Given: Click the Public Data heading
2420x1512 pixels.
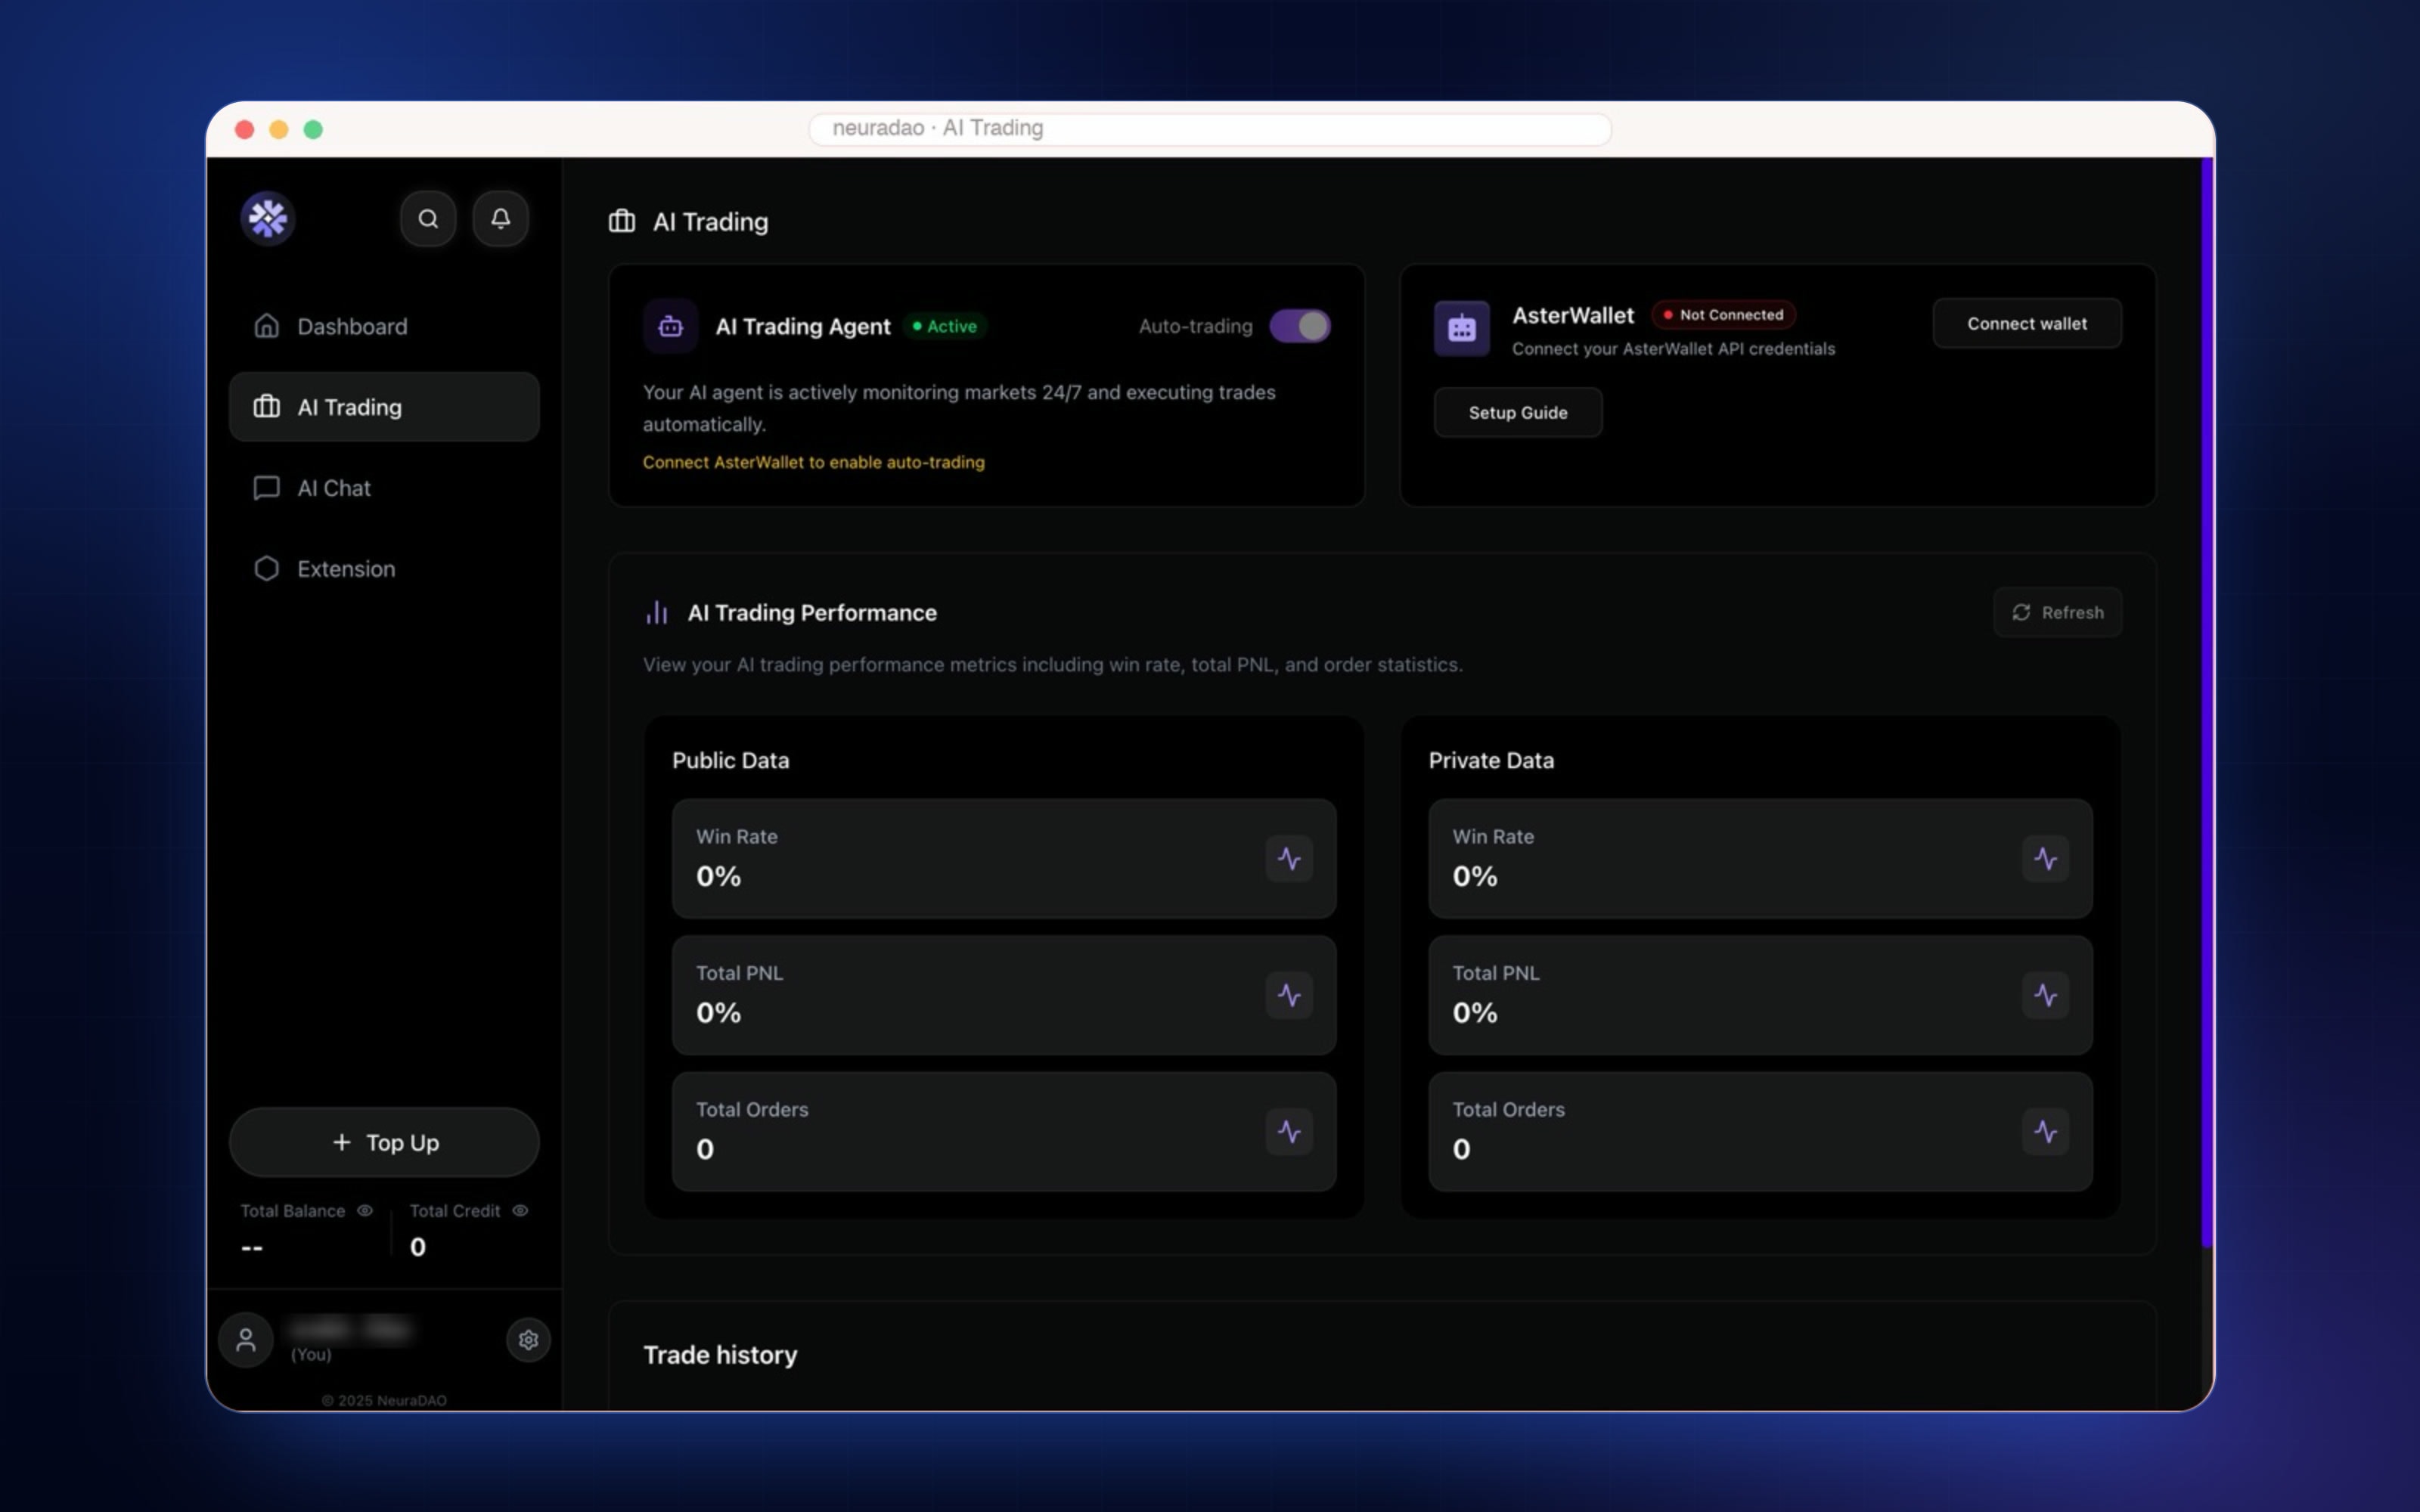Looking at the screenshot, I should tap(730, 760).
